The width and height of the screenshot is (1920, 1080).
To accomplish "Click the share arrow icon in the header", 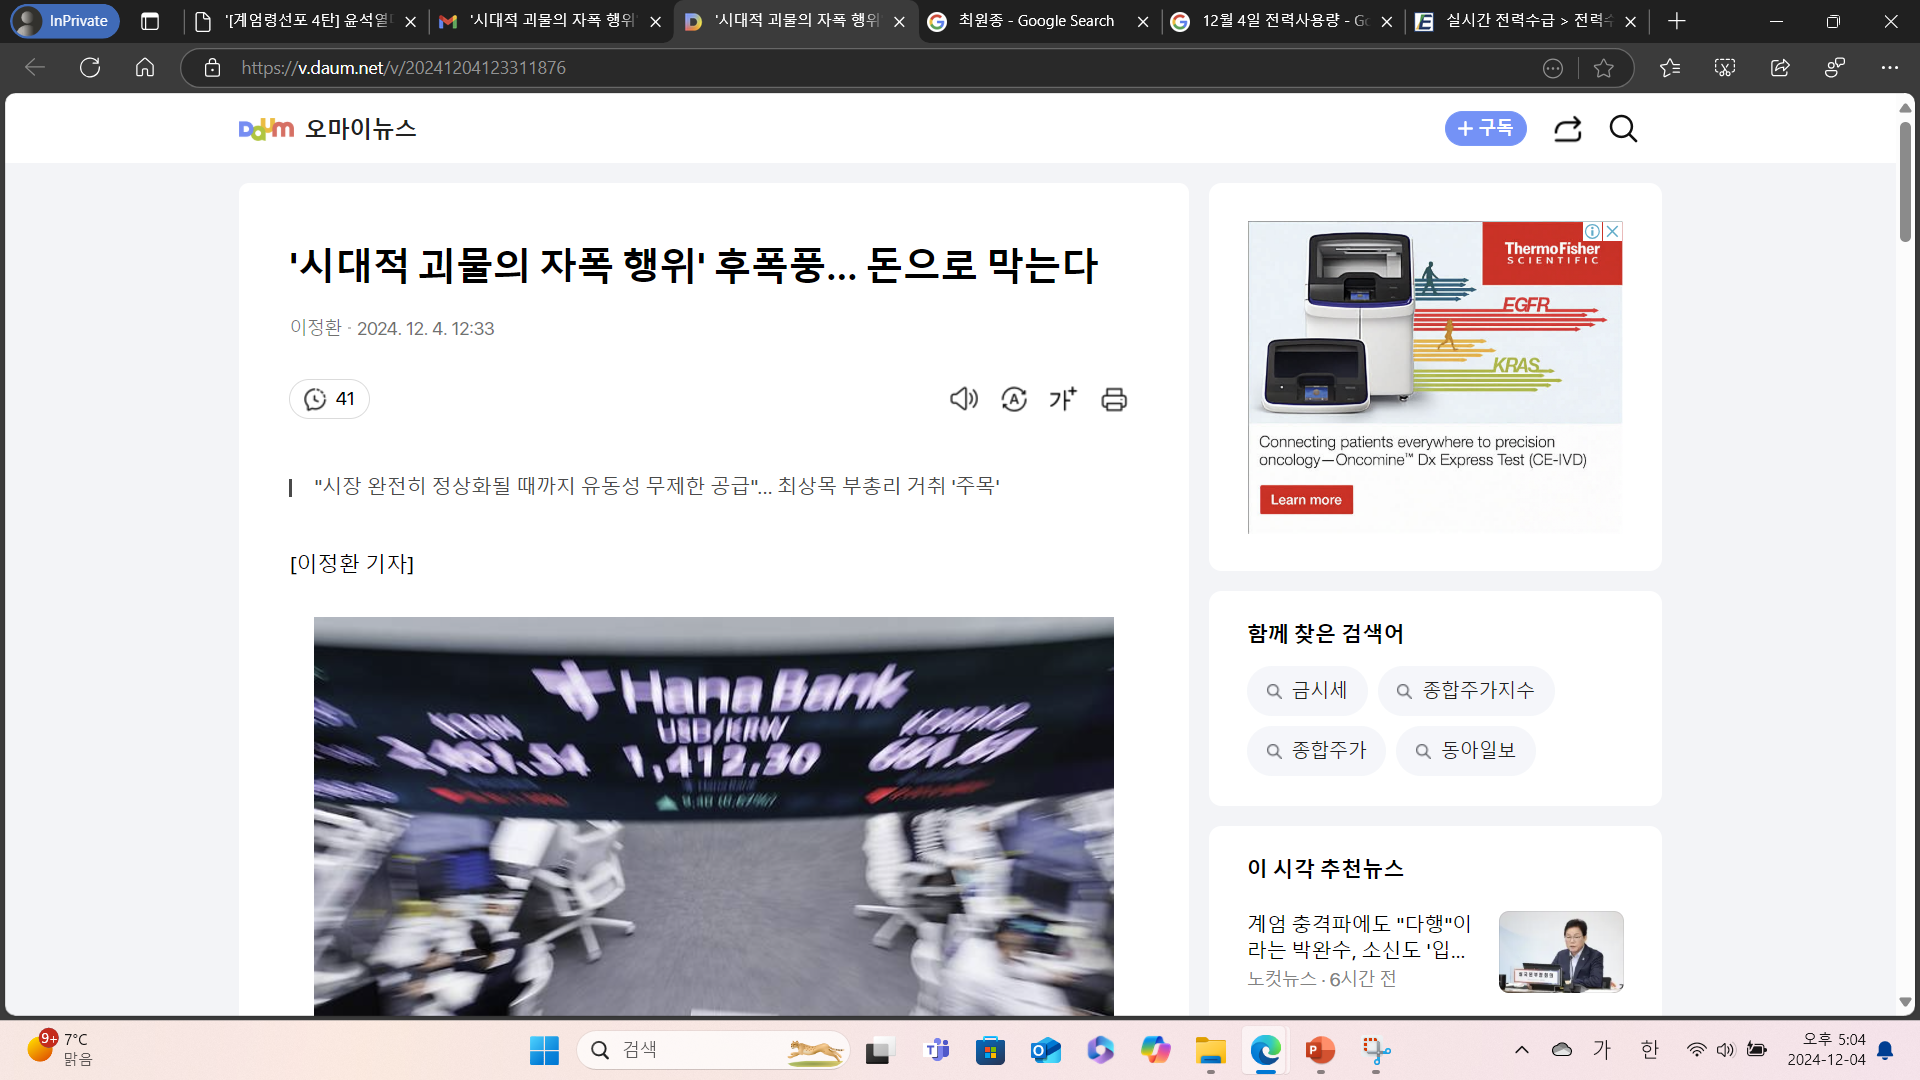I will click(x=1567, y=129).
